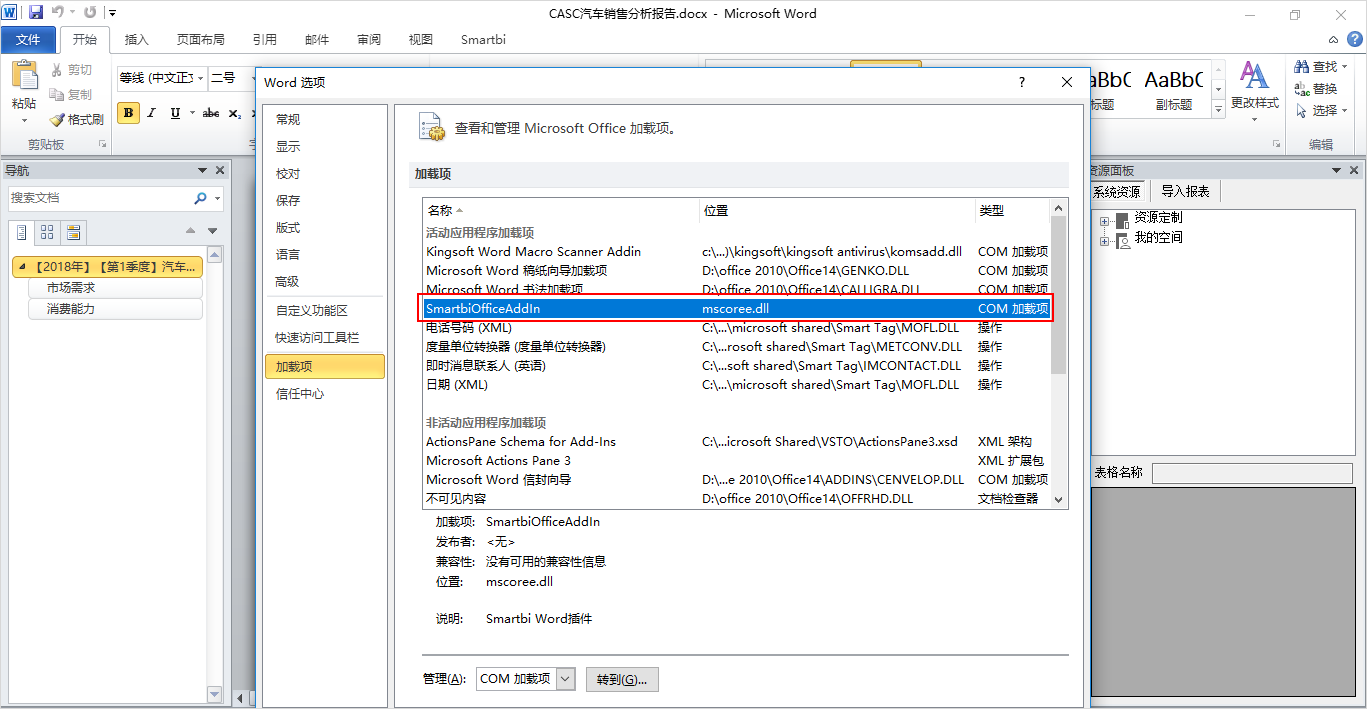Screen dimensions: 1367x709
Task: Apply subscript (X₂) formatting
Action: tap(235, 113)
